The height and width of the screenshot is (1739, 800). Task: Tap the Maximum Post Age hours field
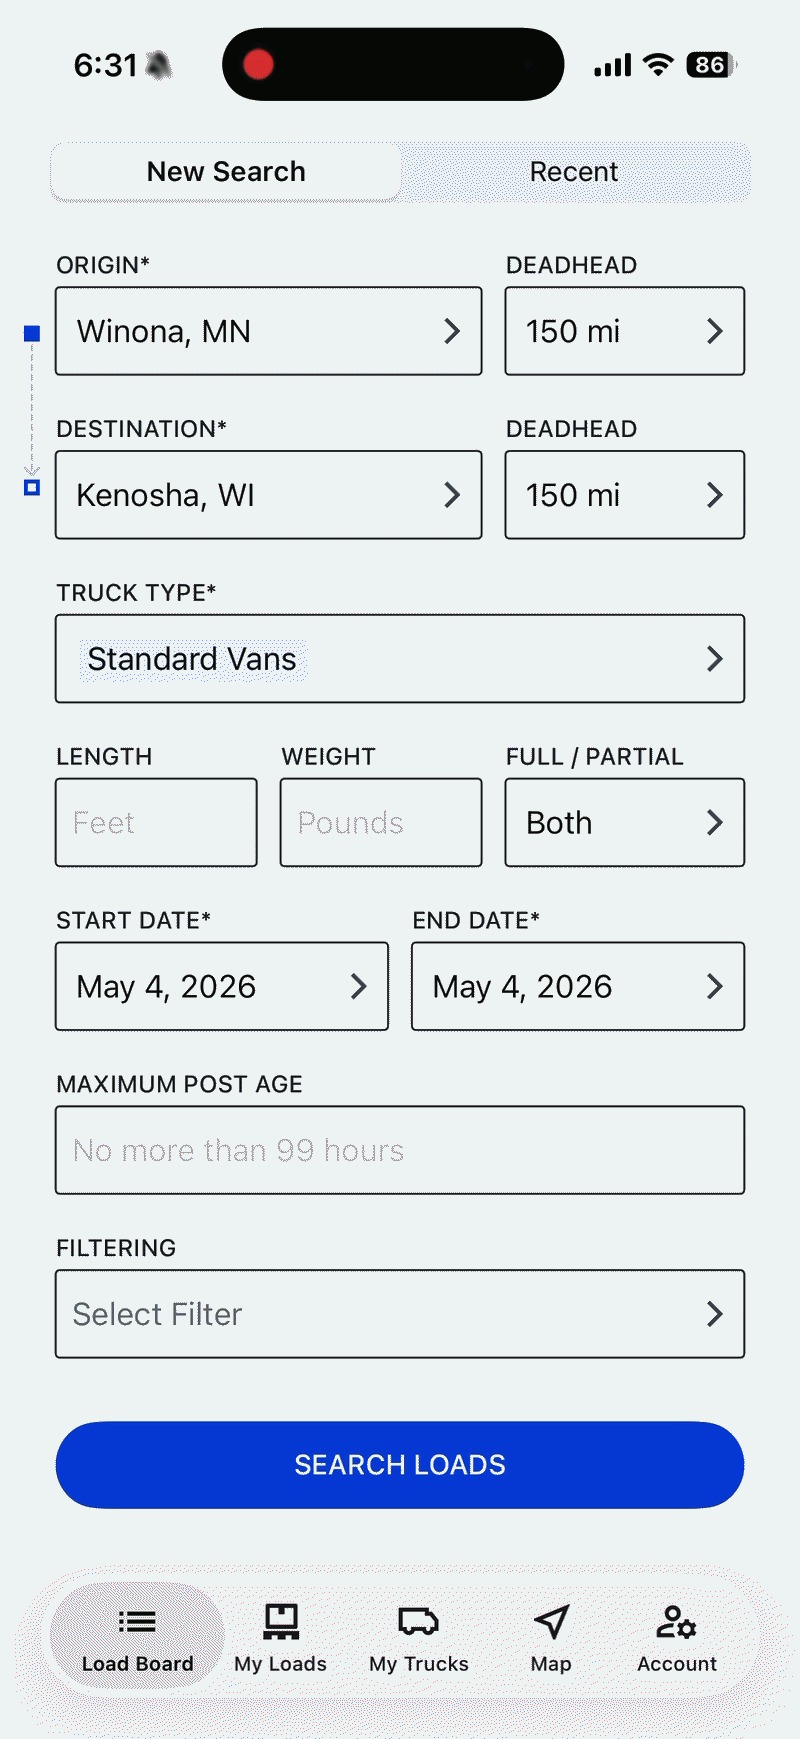coord(400,1150)
